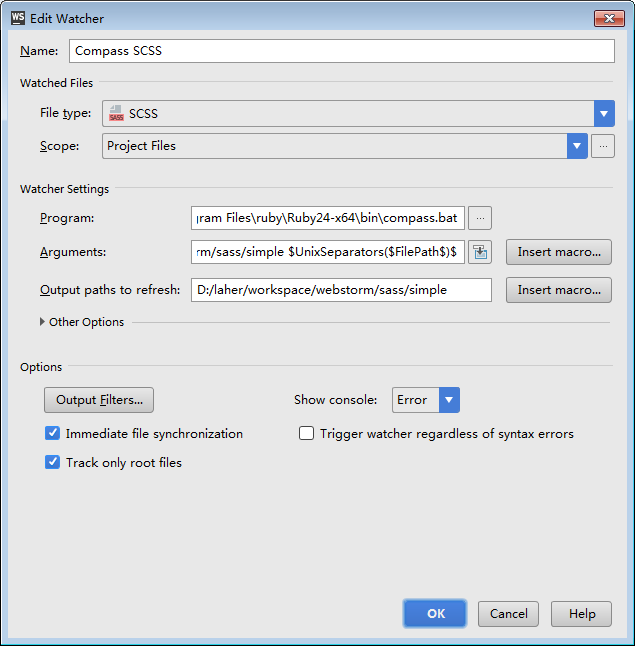Browse for Program with ellipsis button
Image resolution: width=635 pixels, height=646 pixels.
480,218
